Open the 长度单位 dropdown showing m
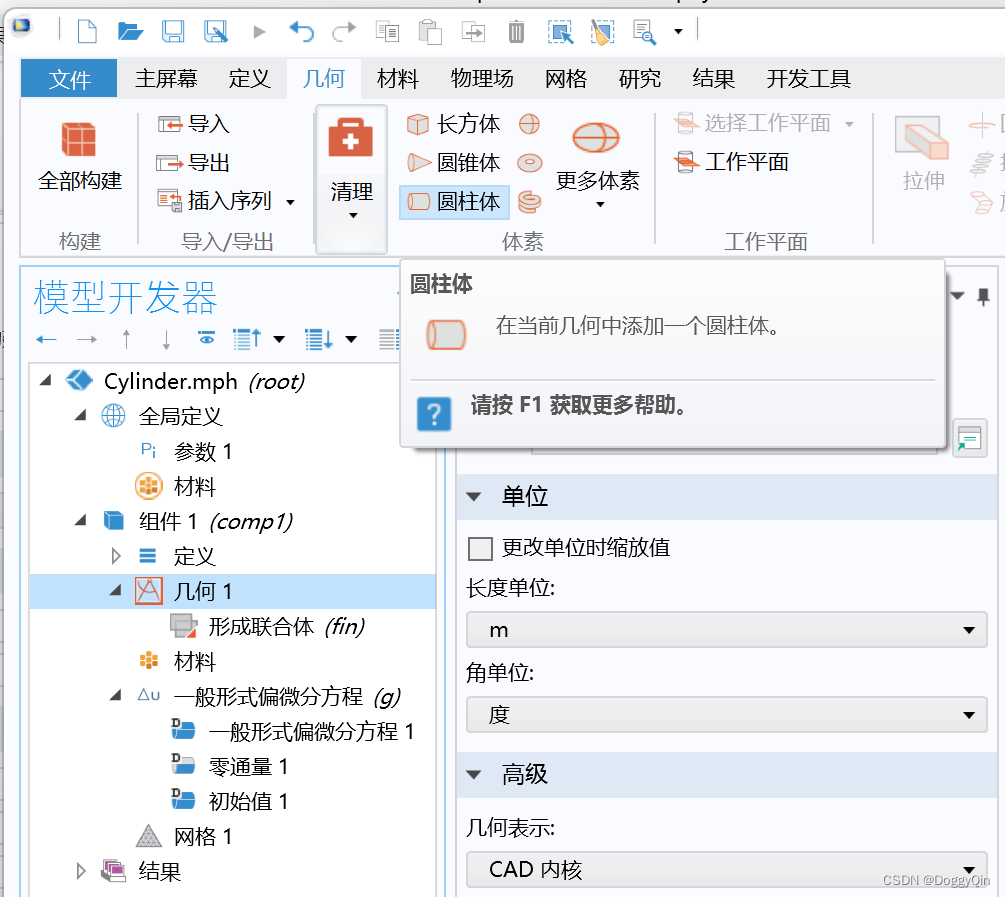 point(726,630)
